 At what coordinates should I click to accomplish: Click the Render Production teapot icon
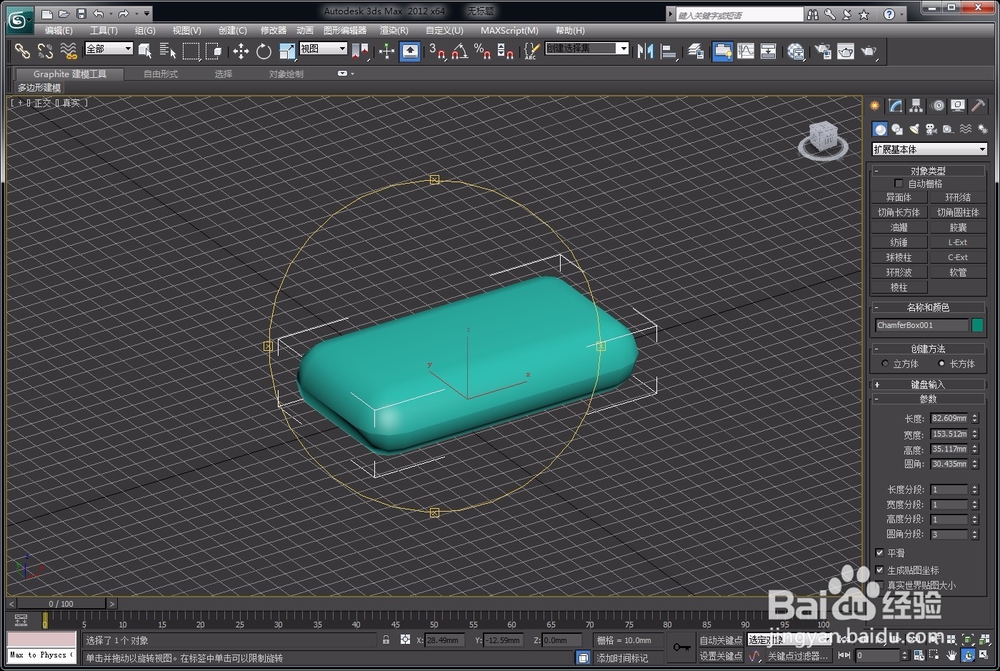pyautogui.click(x=869, y=51)
